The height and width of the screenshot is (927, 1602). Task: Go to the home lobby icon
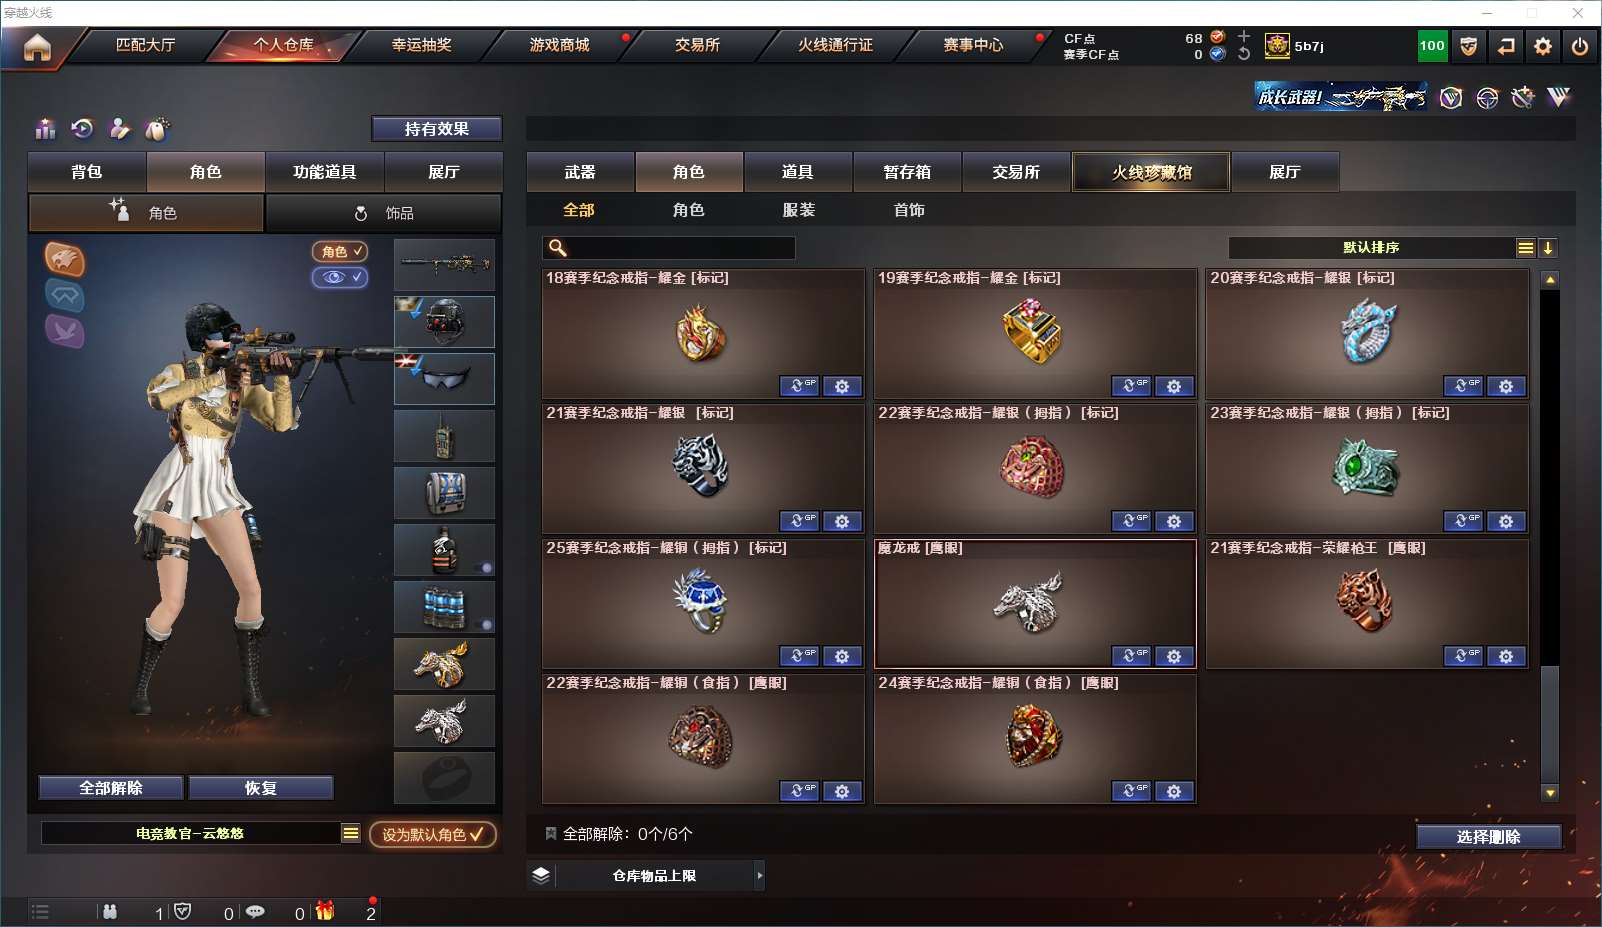click(x=37, y=47)
